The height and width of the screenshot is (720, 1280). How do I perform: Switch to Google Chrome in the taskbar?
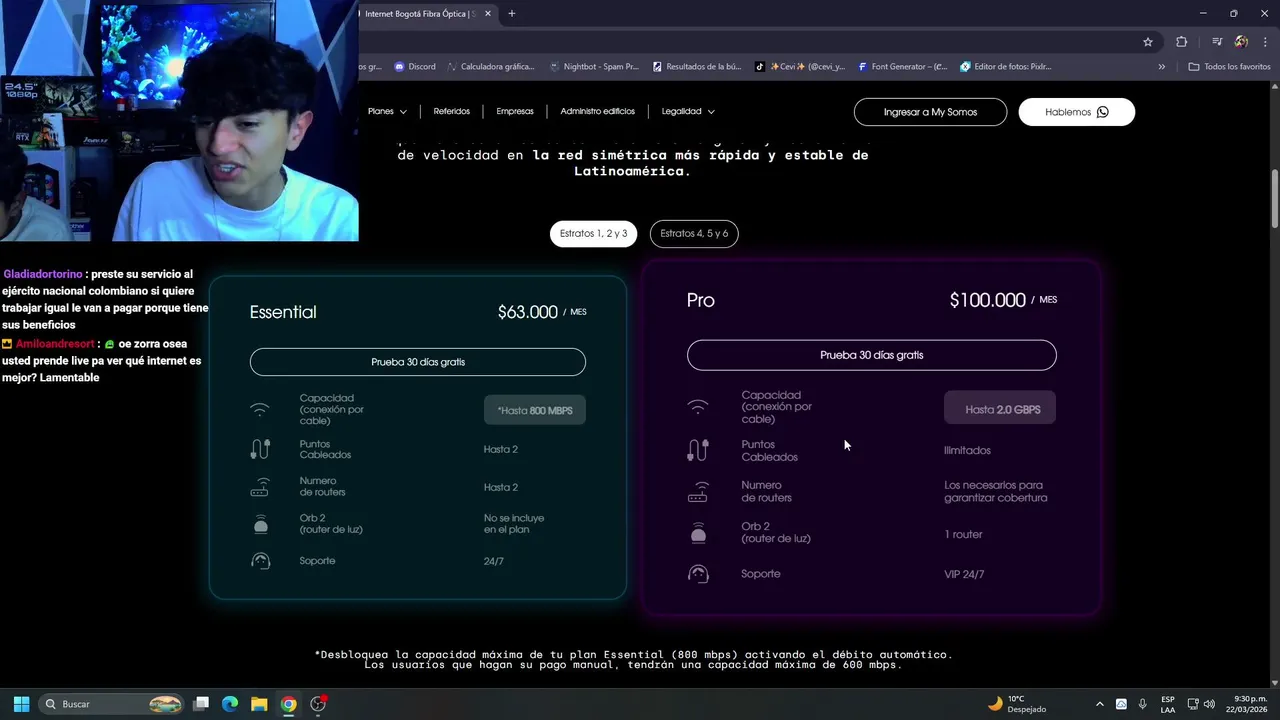(288, 704)
